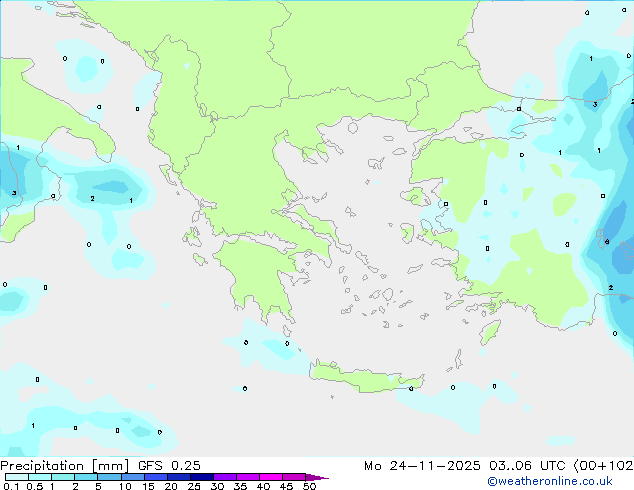Click the '45' legend scale value
634x490 pixels.
286,486
